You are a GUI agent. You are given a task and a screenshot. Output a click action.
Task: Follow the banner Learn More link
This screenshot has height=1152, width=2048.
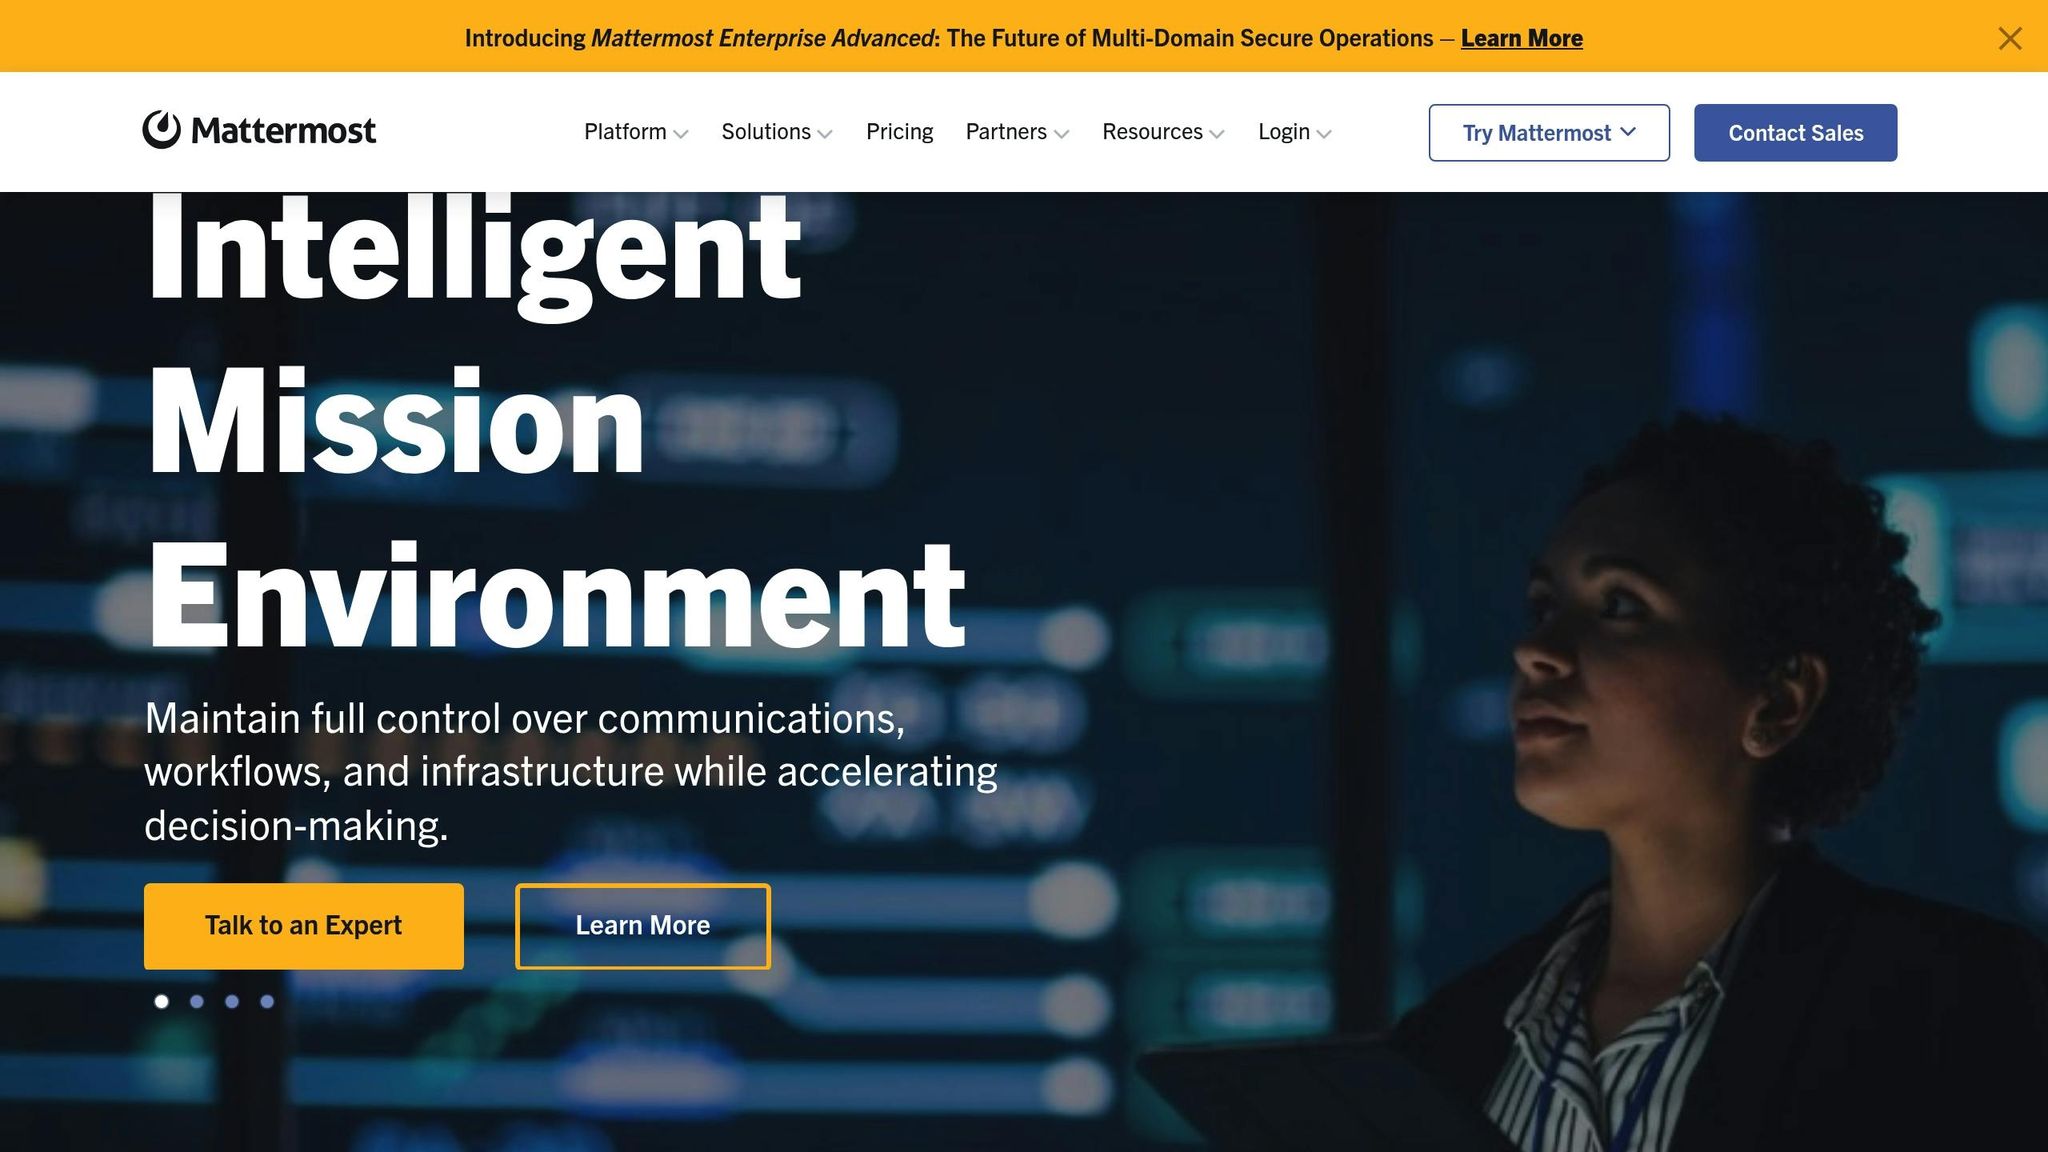coord(1521,38)
